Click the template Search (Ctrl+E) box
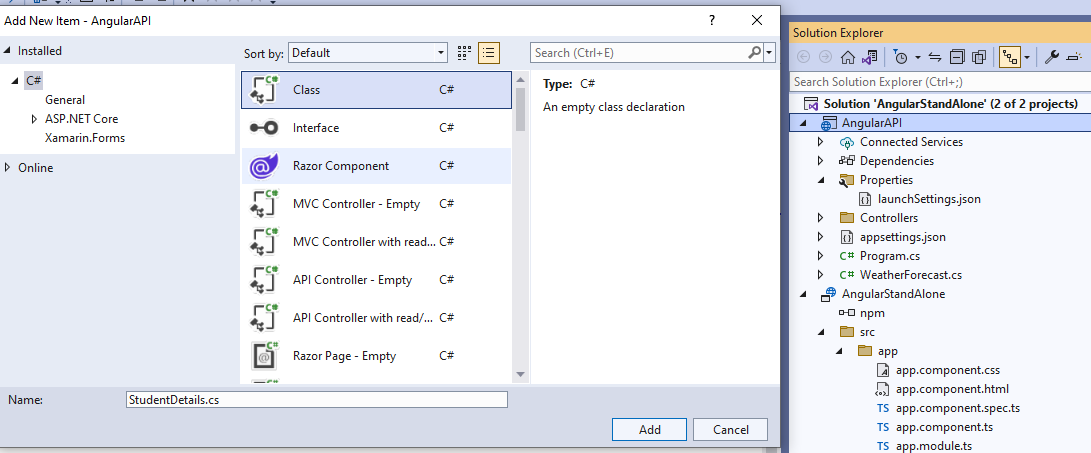 coord(639,52)
